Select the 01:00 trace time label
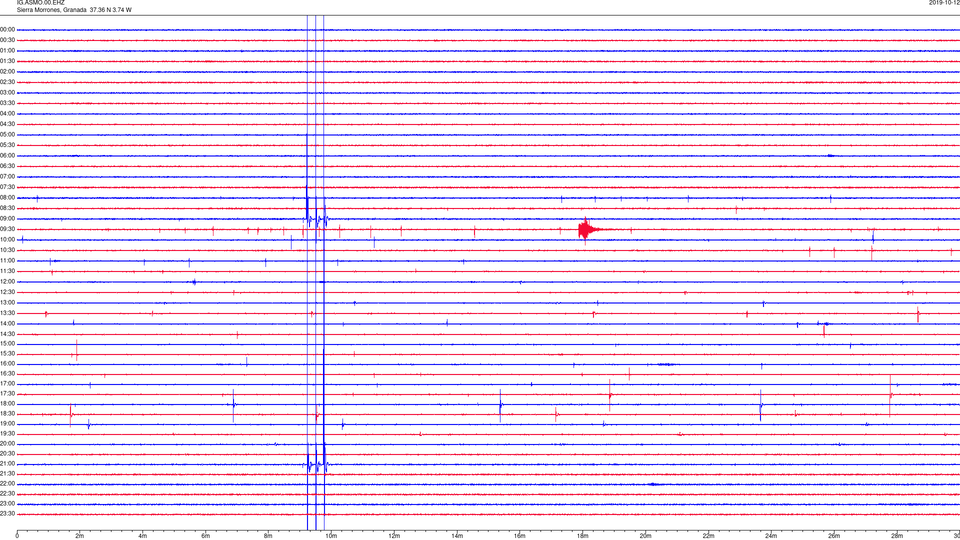The width and height of the screenshot is (960, 540). pyautogui.click(x=7, y=51)
